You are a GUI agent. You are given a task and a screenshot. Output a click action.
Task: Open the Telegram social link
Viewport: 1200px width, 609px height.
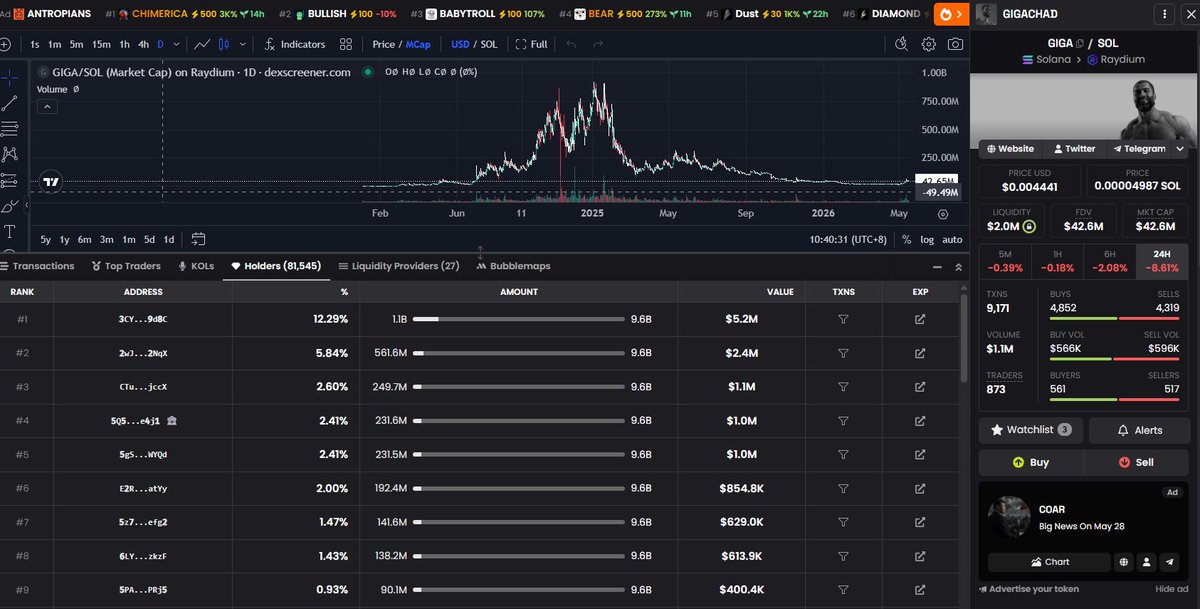click(x=1139, y=148)
